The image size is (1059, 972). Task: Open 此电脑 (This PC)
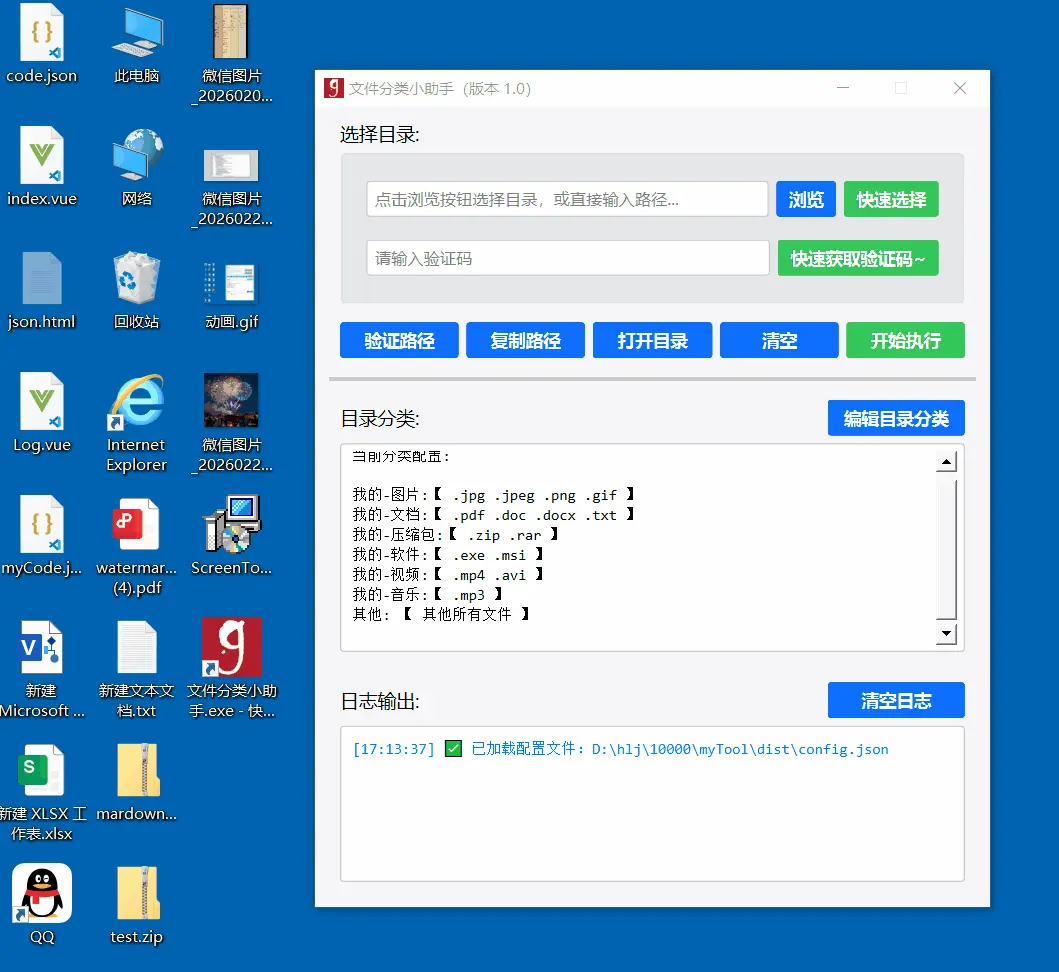(136, 30)
